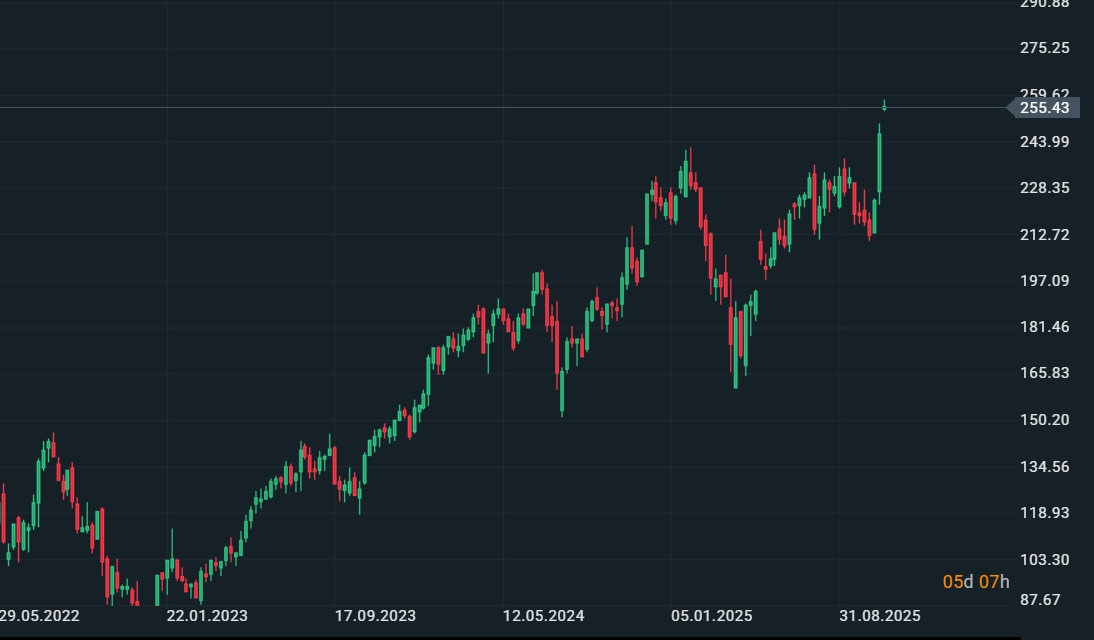Click the 12.05.2024 date on time axis

pyautogui.click(x=543, y=615)
